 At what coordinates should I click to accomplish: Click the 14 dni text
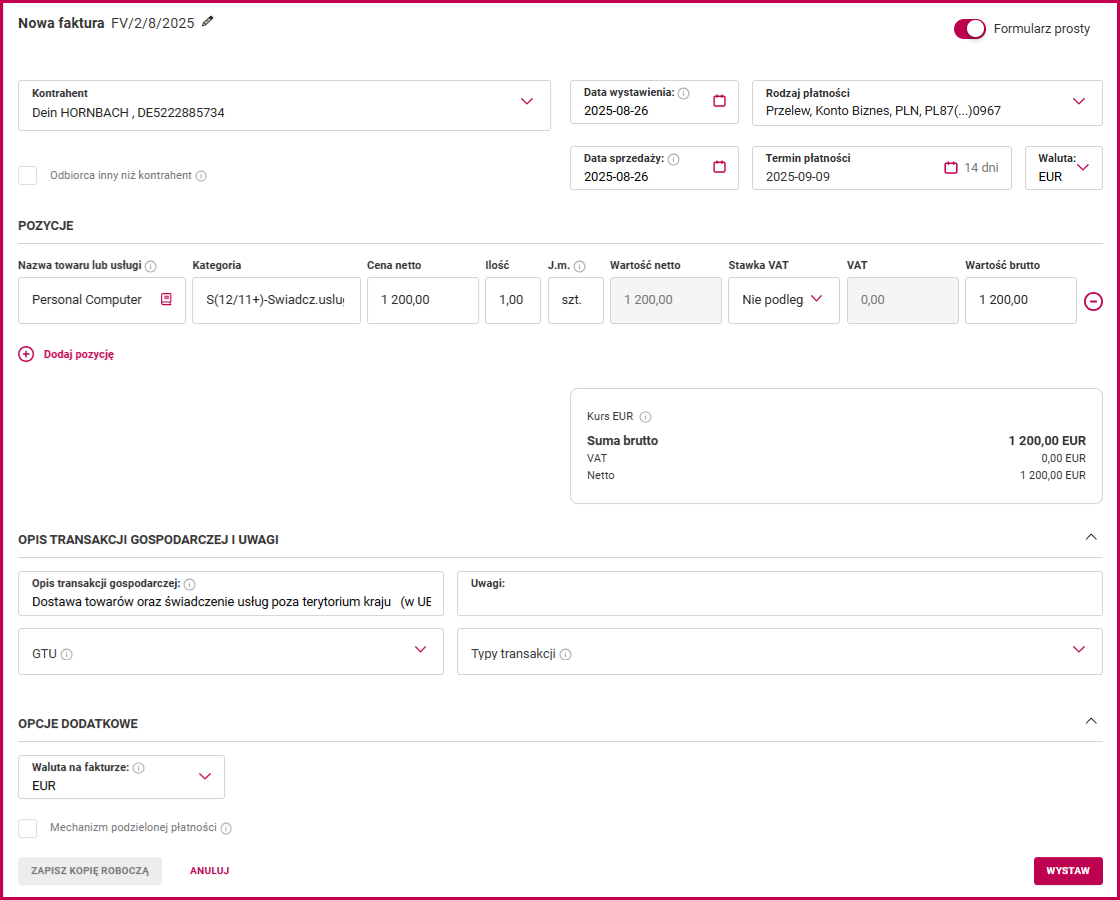(x=981, y=168)
